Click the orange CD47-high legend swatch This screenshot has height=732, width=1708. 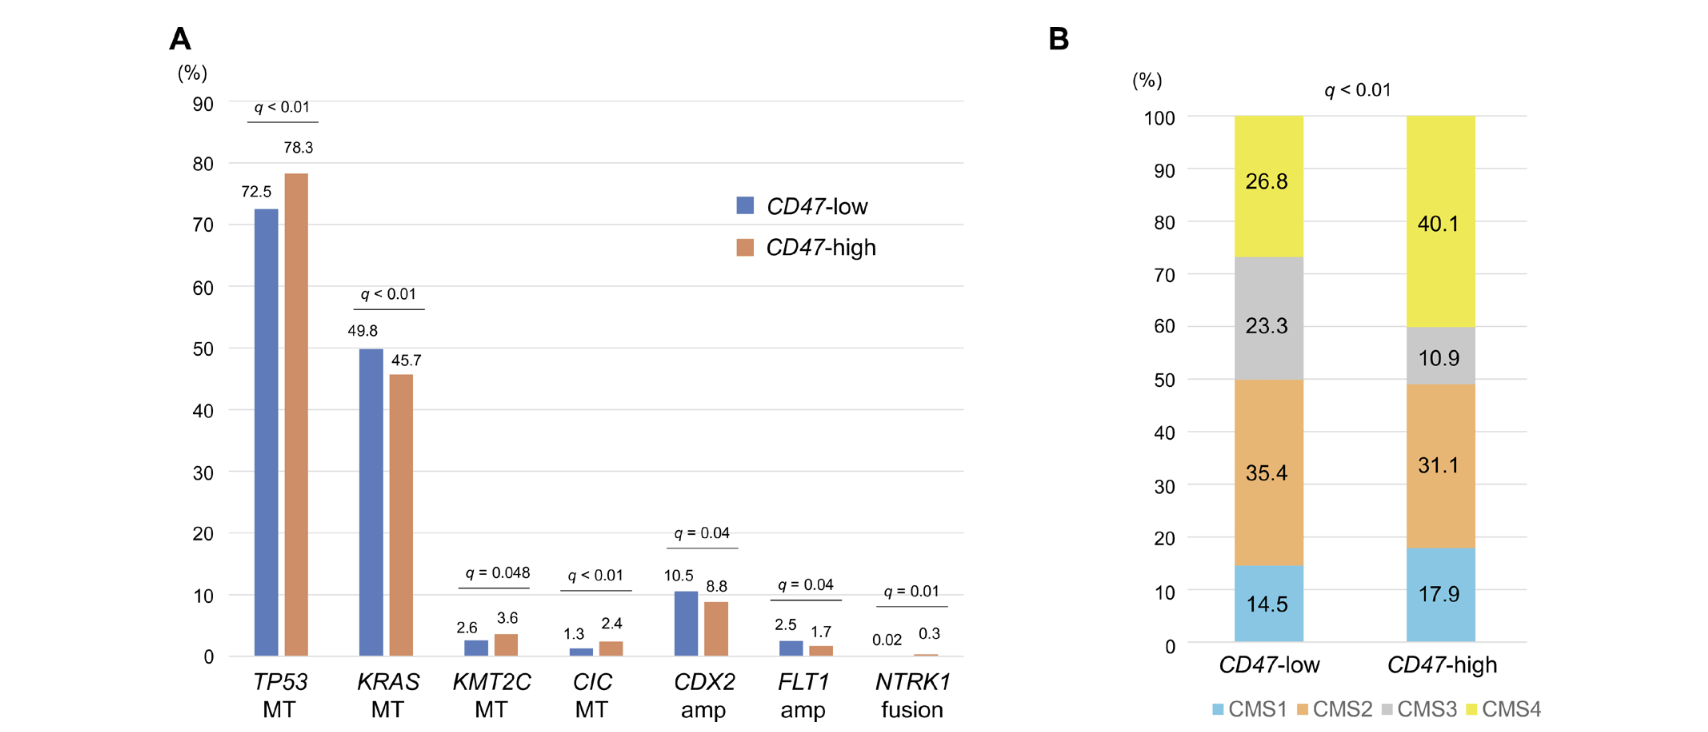pyautogui.click(x=745, y=247)
